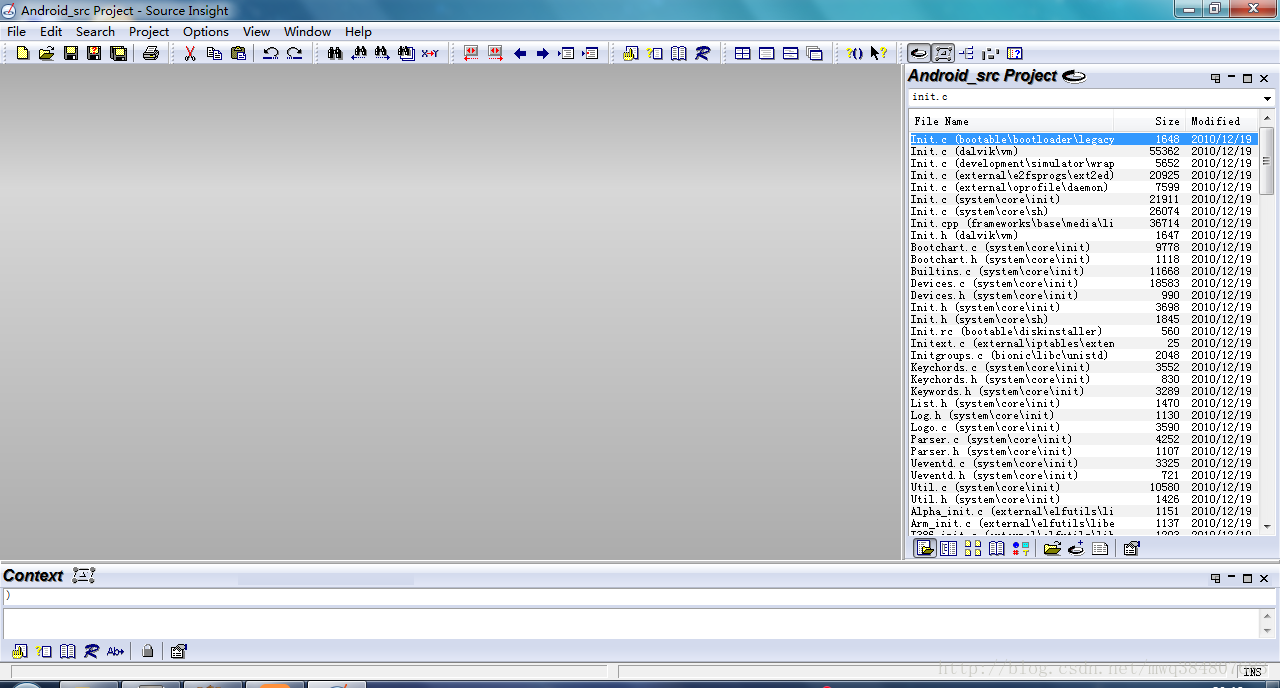Switch Project panel to four-folders browser view
Screen dimensions: 1280x688
tap(972, 548)
